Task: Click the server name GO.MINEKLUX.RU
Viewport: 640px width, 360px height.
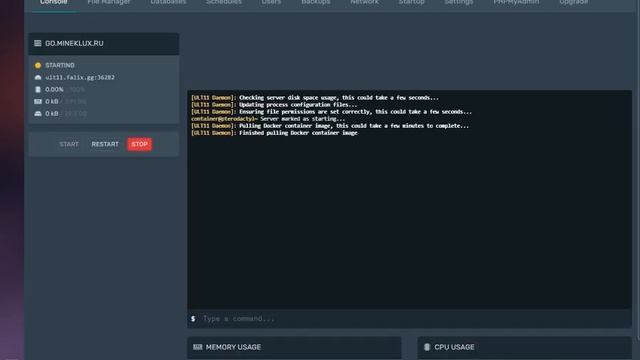Action: click(x=74, y=43)
